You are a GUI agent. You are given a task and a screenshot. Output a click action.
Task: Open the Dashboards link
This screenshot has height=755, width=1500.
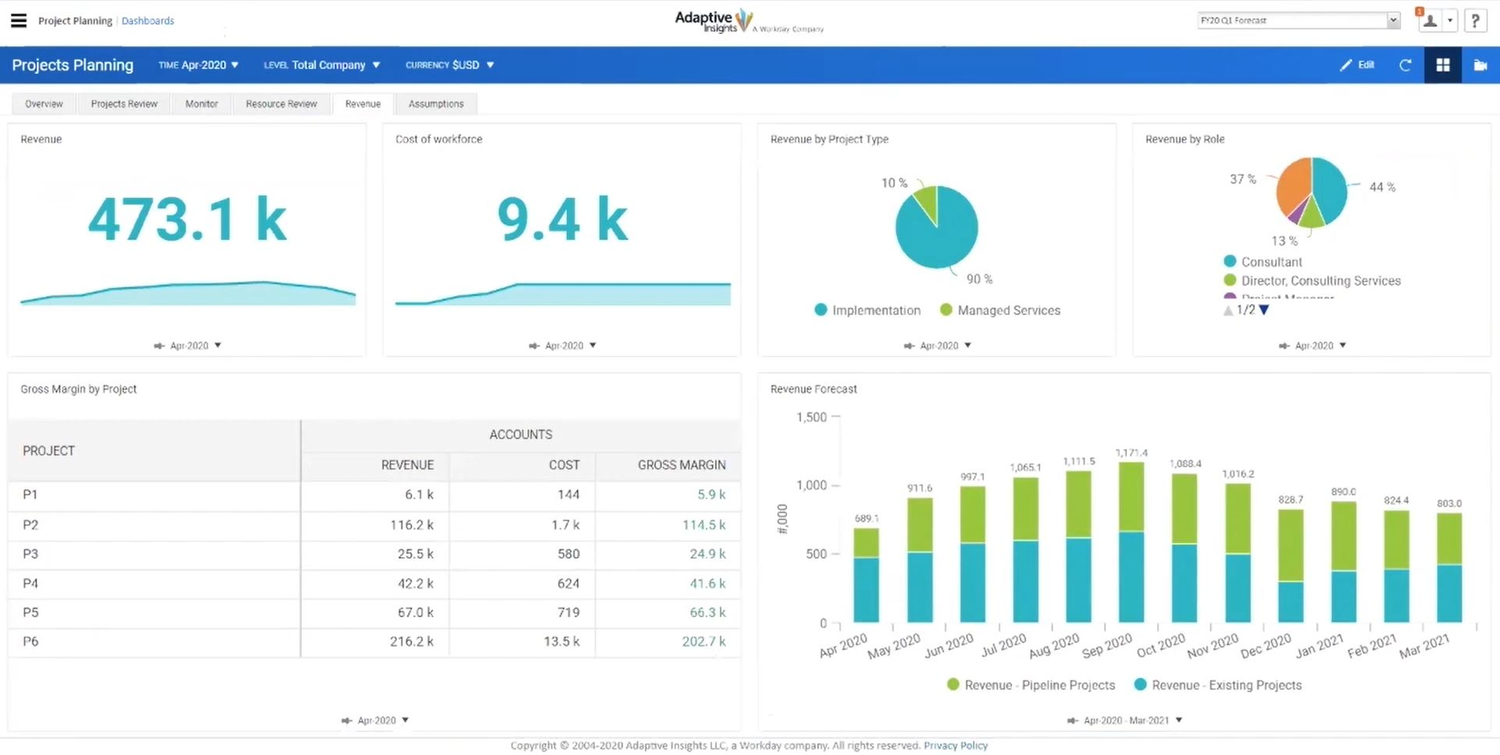coord(147,20)
